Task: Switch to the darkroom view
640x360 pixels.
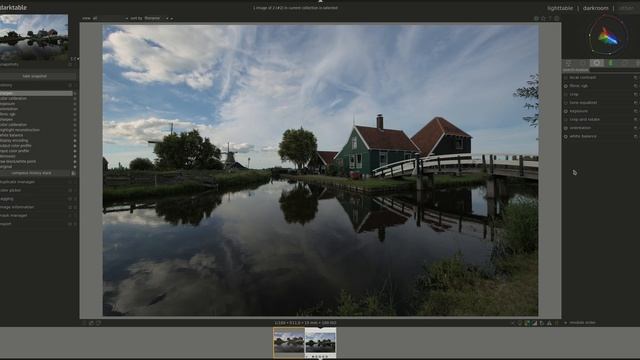Action: 595,8
